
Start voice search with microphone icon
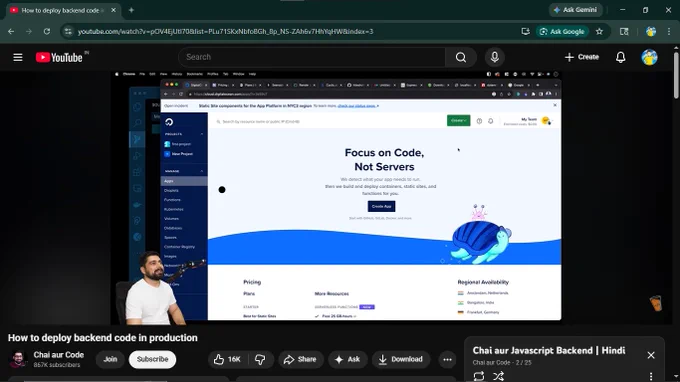click(494, 57)
